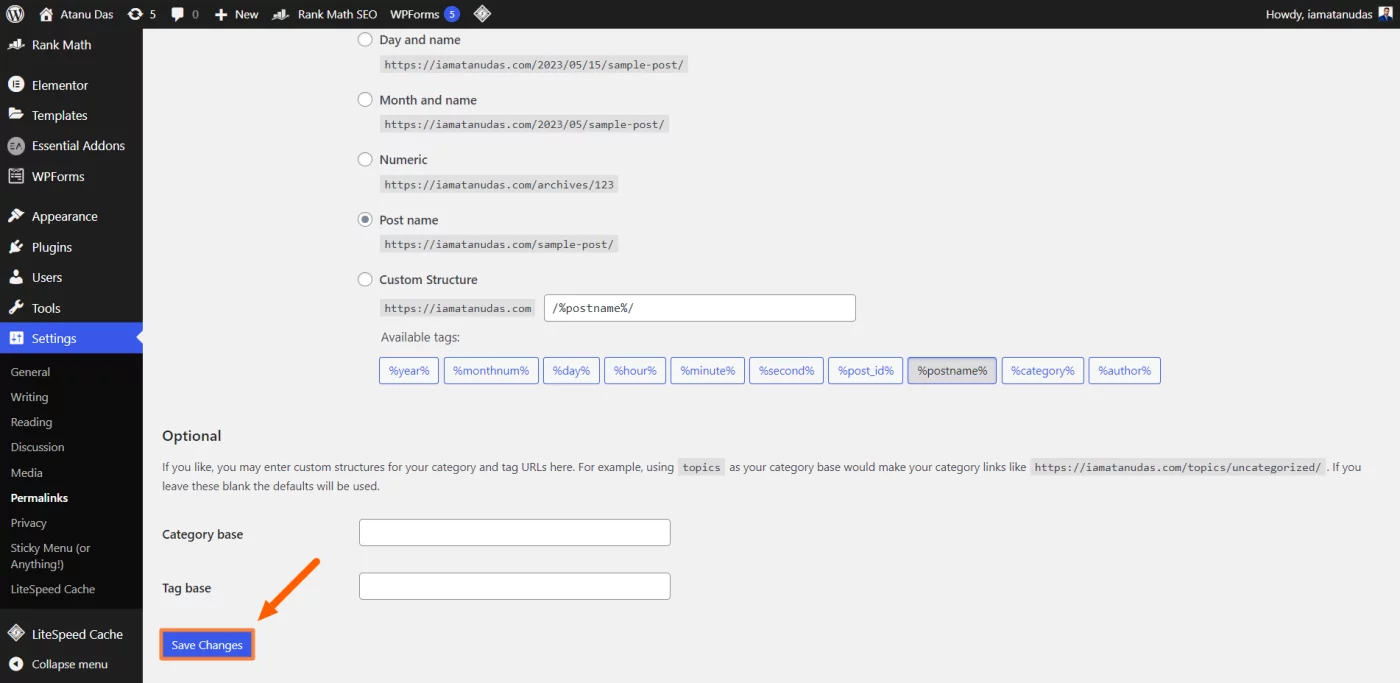Click the custom structure text field
The width and height of the screenshot is (1400, 683).
pos(700,308)
